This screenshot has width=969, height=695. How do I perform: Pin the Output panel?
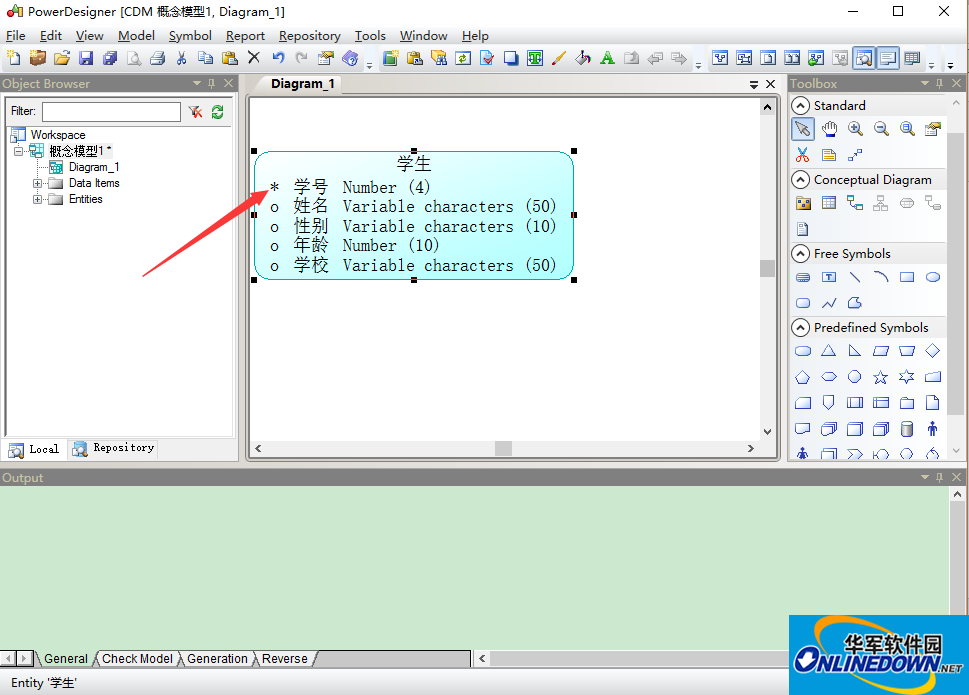pyautogui.click(x=939, y=477)
